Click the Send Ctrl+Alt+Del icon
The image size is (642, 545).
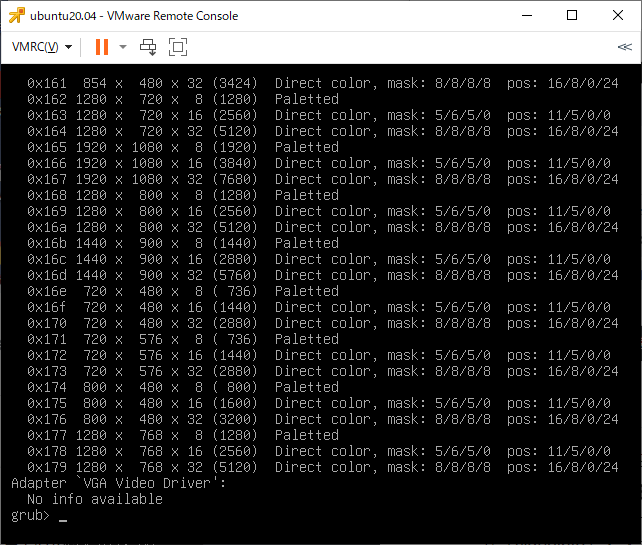[x=148, y=47]
